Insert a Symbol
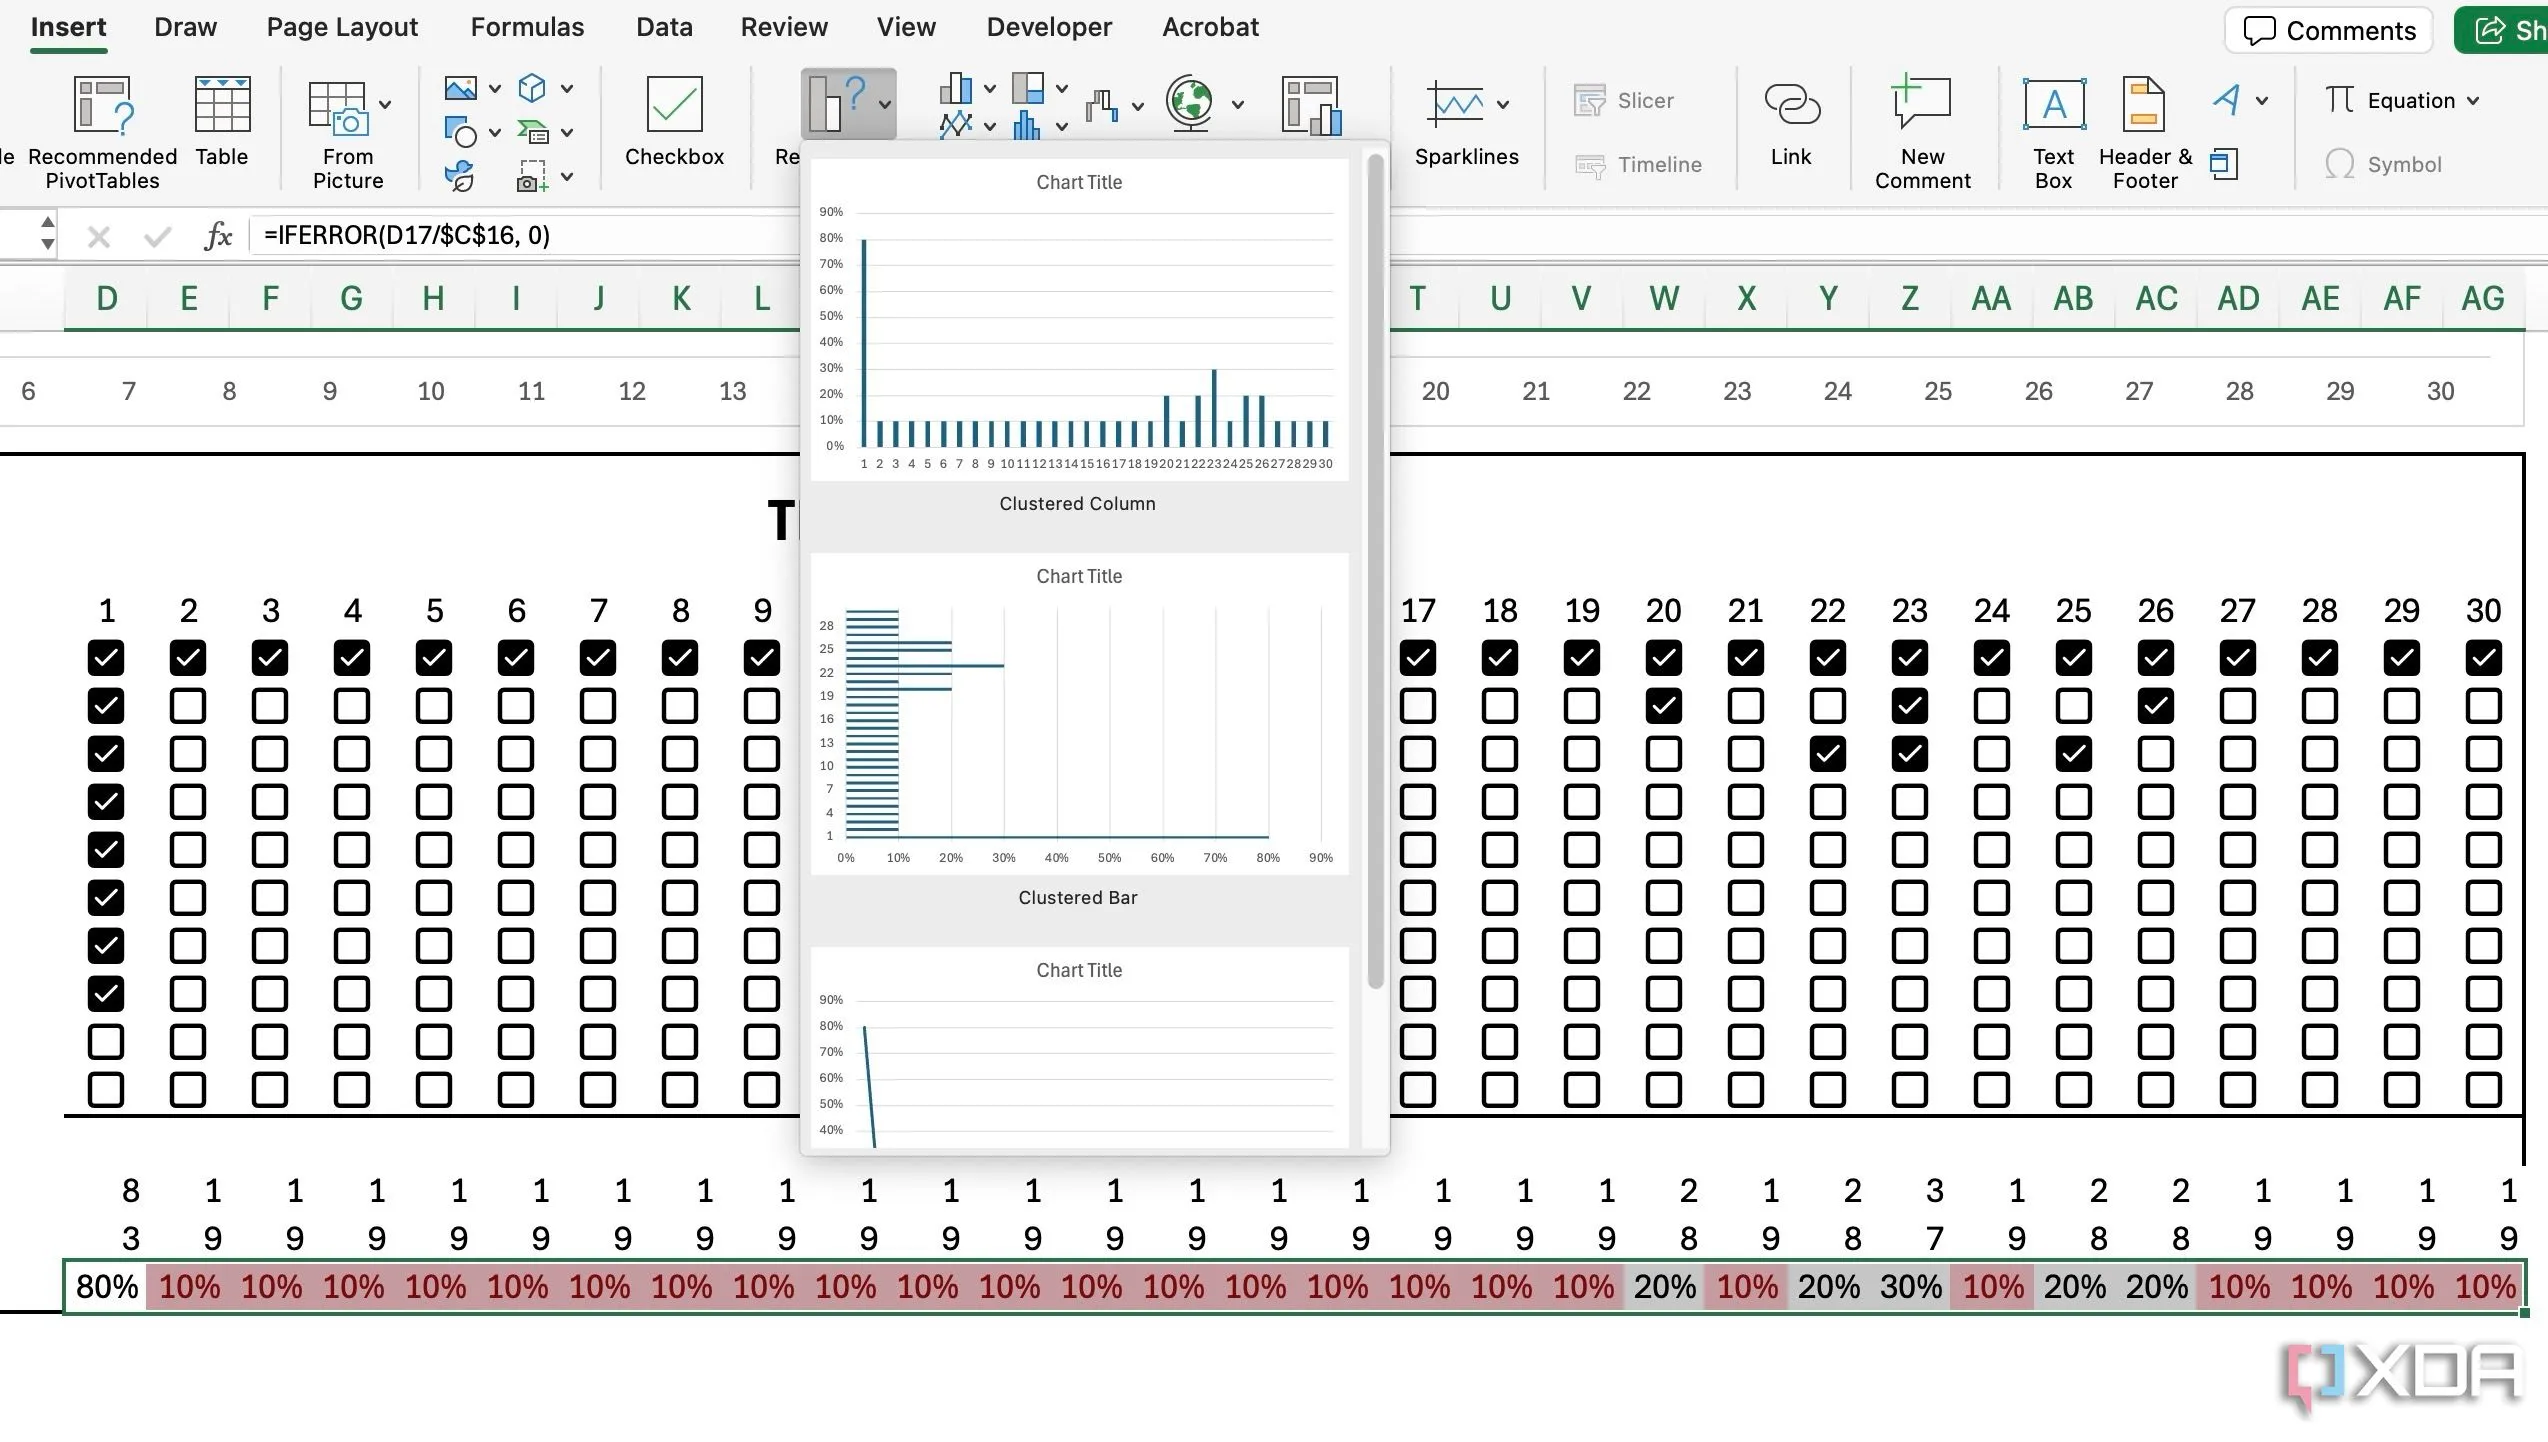Viewport: 2548px width, 1442px height. [2383, 164]
